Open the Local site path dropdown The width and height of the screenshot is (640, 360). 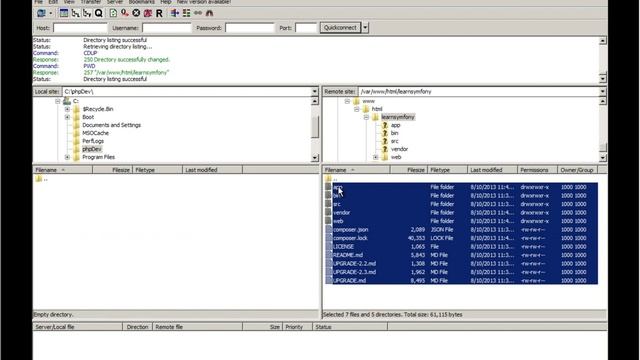pyautogui.click(x=315, y=91)
